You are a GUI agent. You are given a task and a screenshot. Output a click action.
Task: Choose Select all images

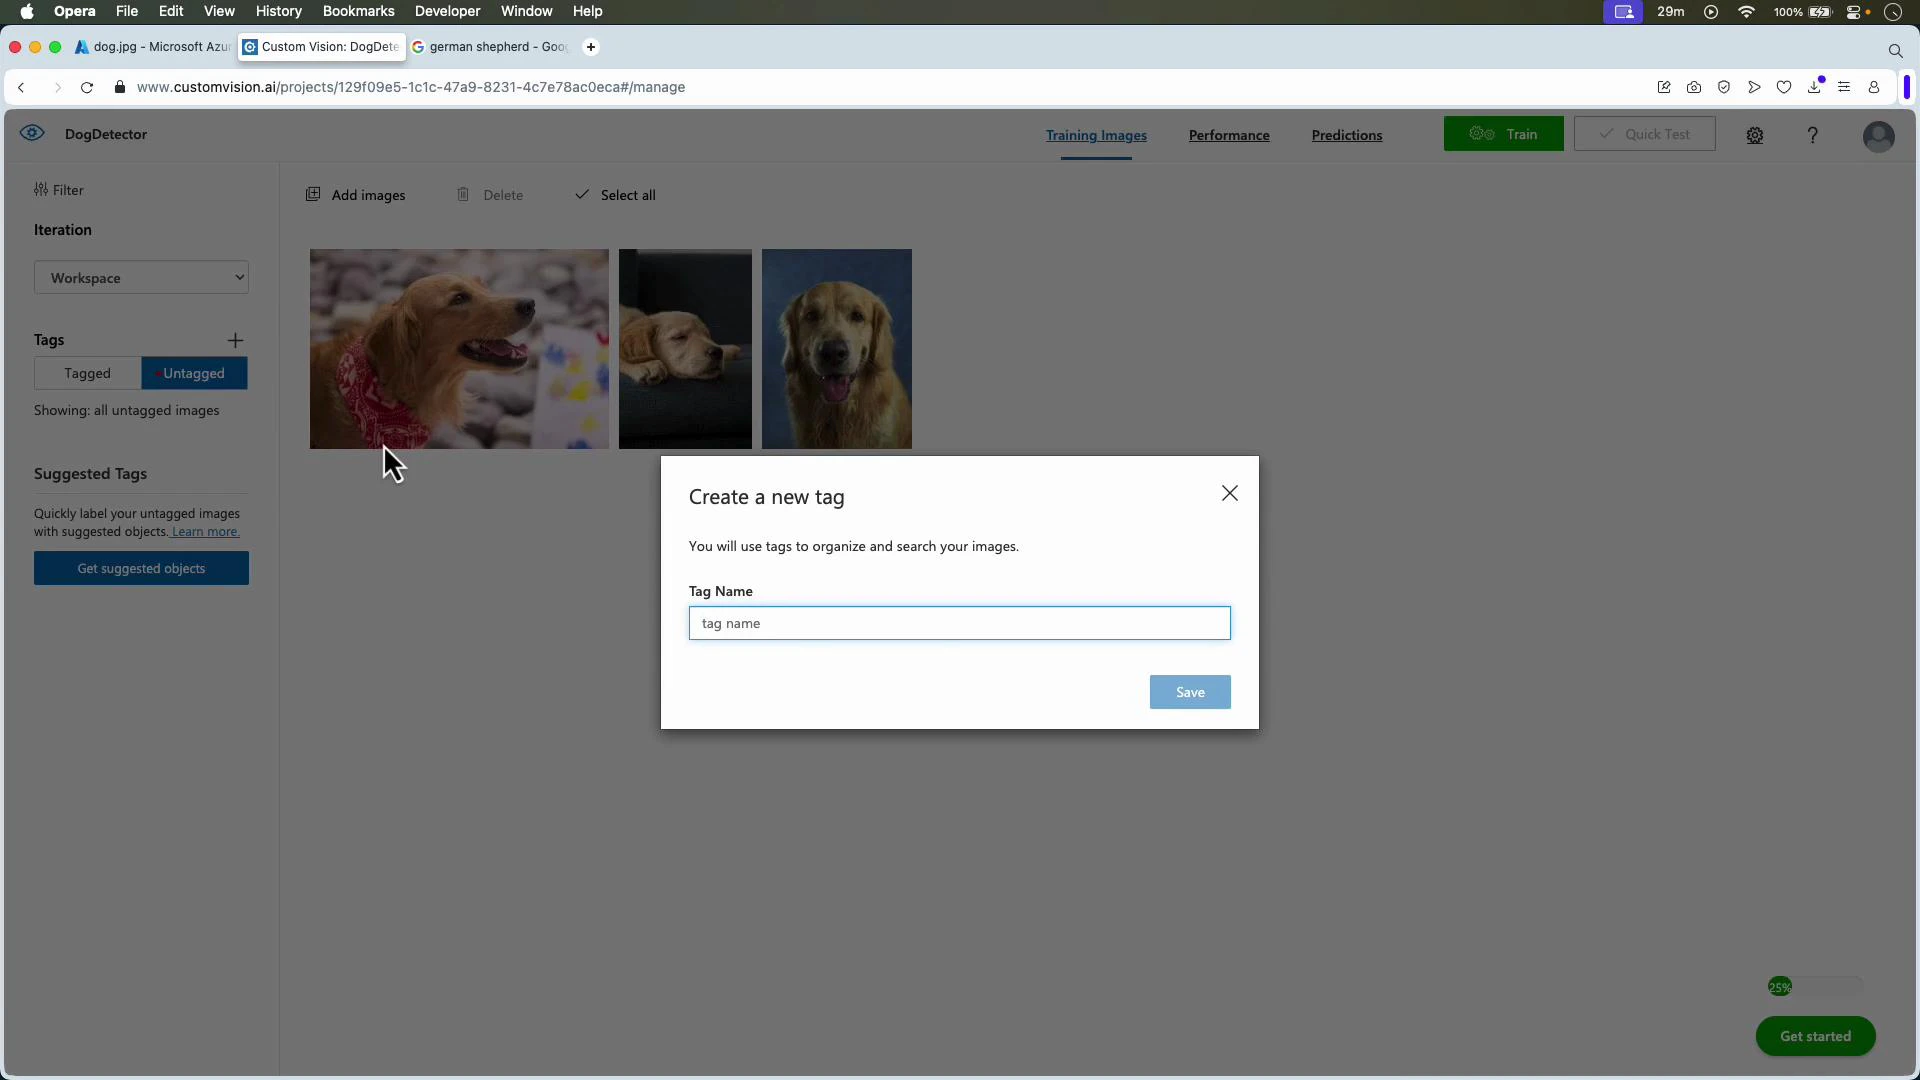[x=615, y=195]
